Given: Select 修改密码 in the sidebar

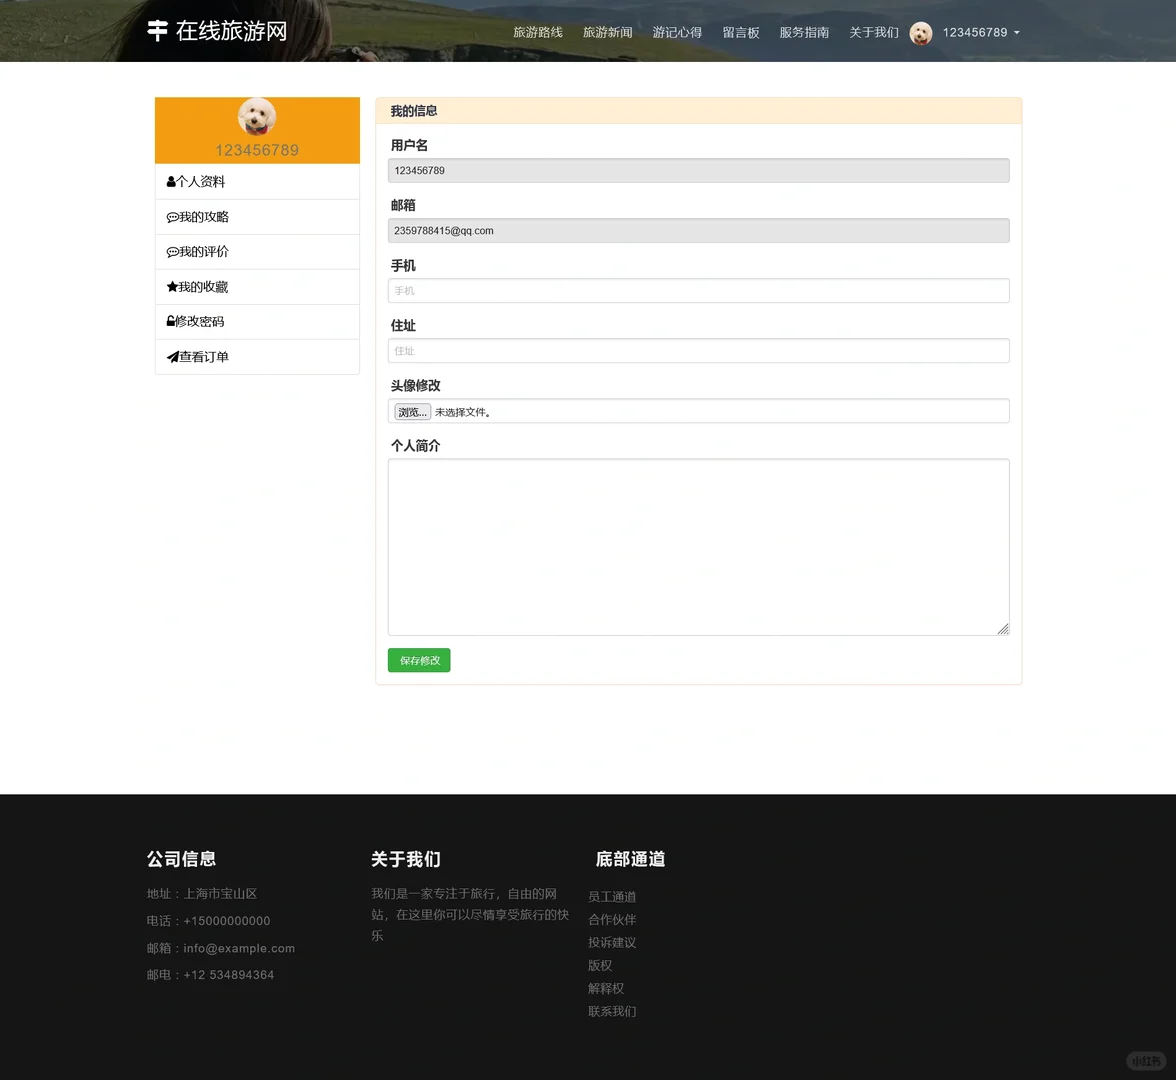Looking at the screenshot, I should tap(200, 321).
